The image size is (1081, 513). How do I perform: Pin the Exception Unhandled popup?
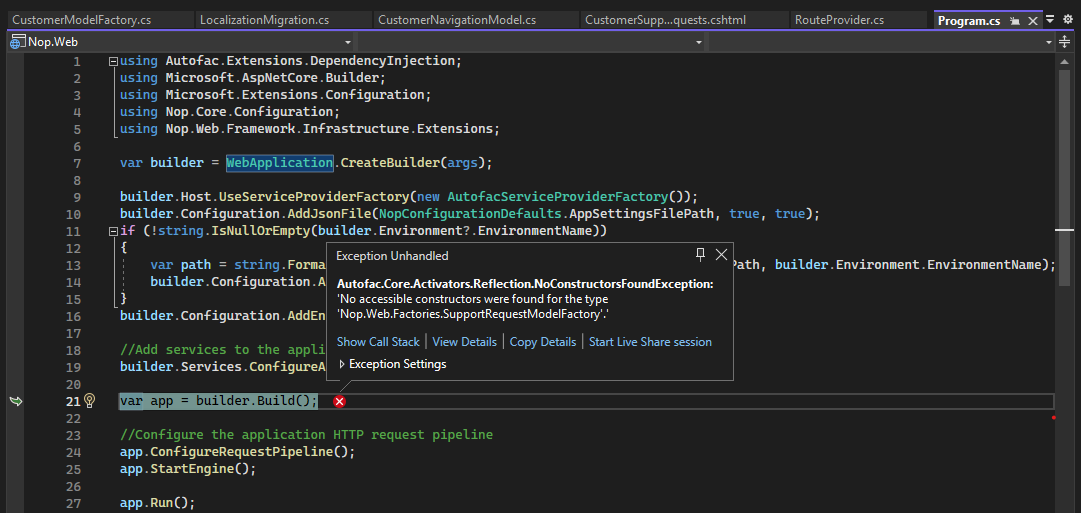[700, 255]
